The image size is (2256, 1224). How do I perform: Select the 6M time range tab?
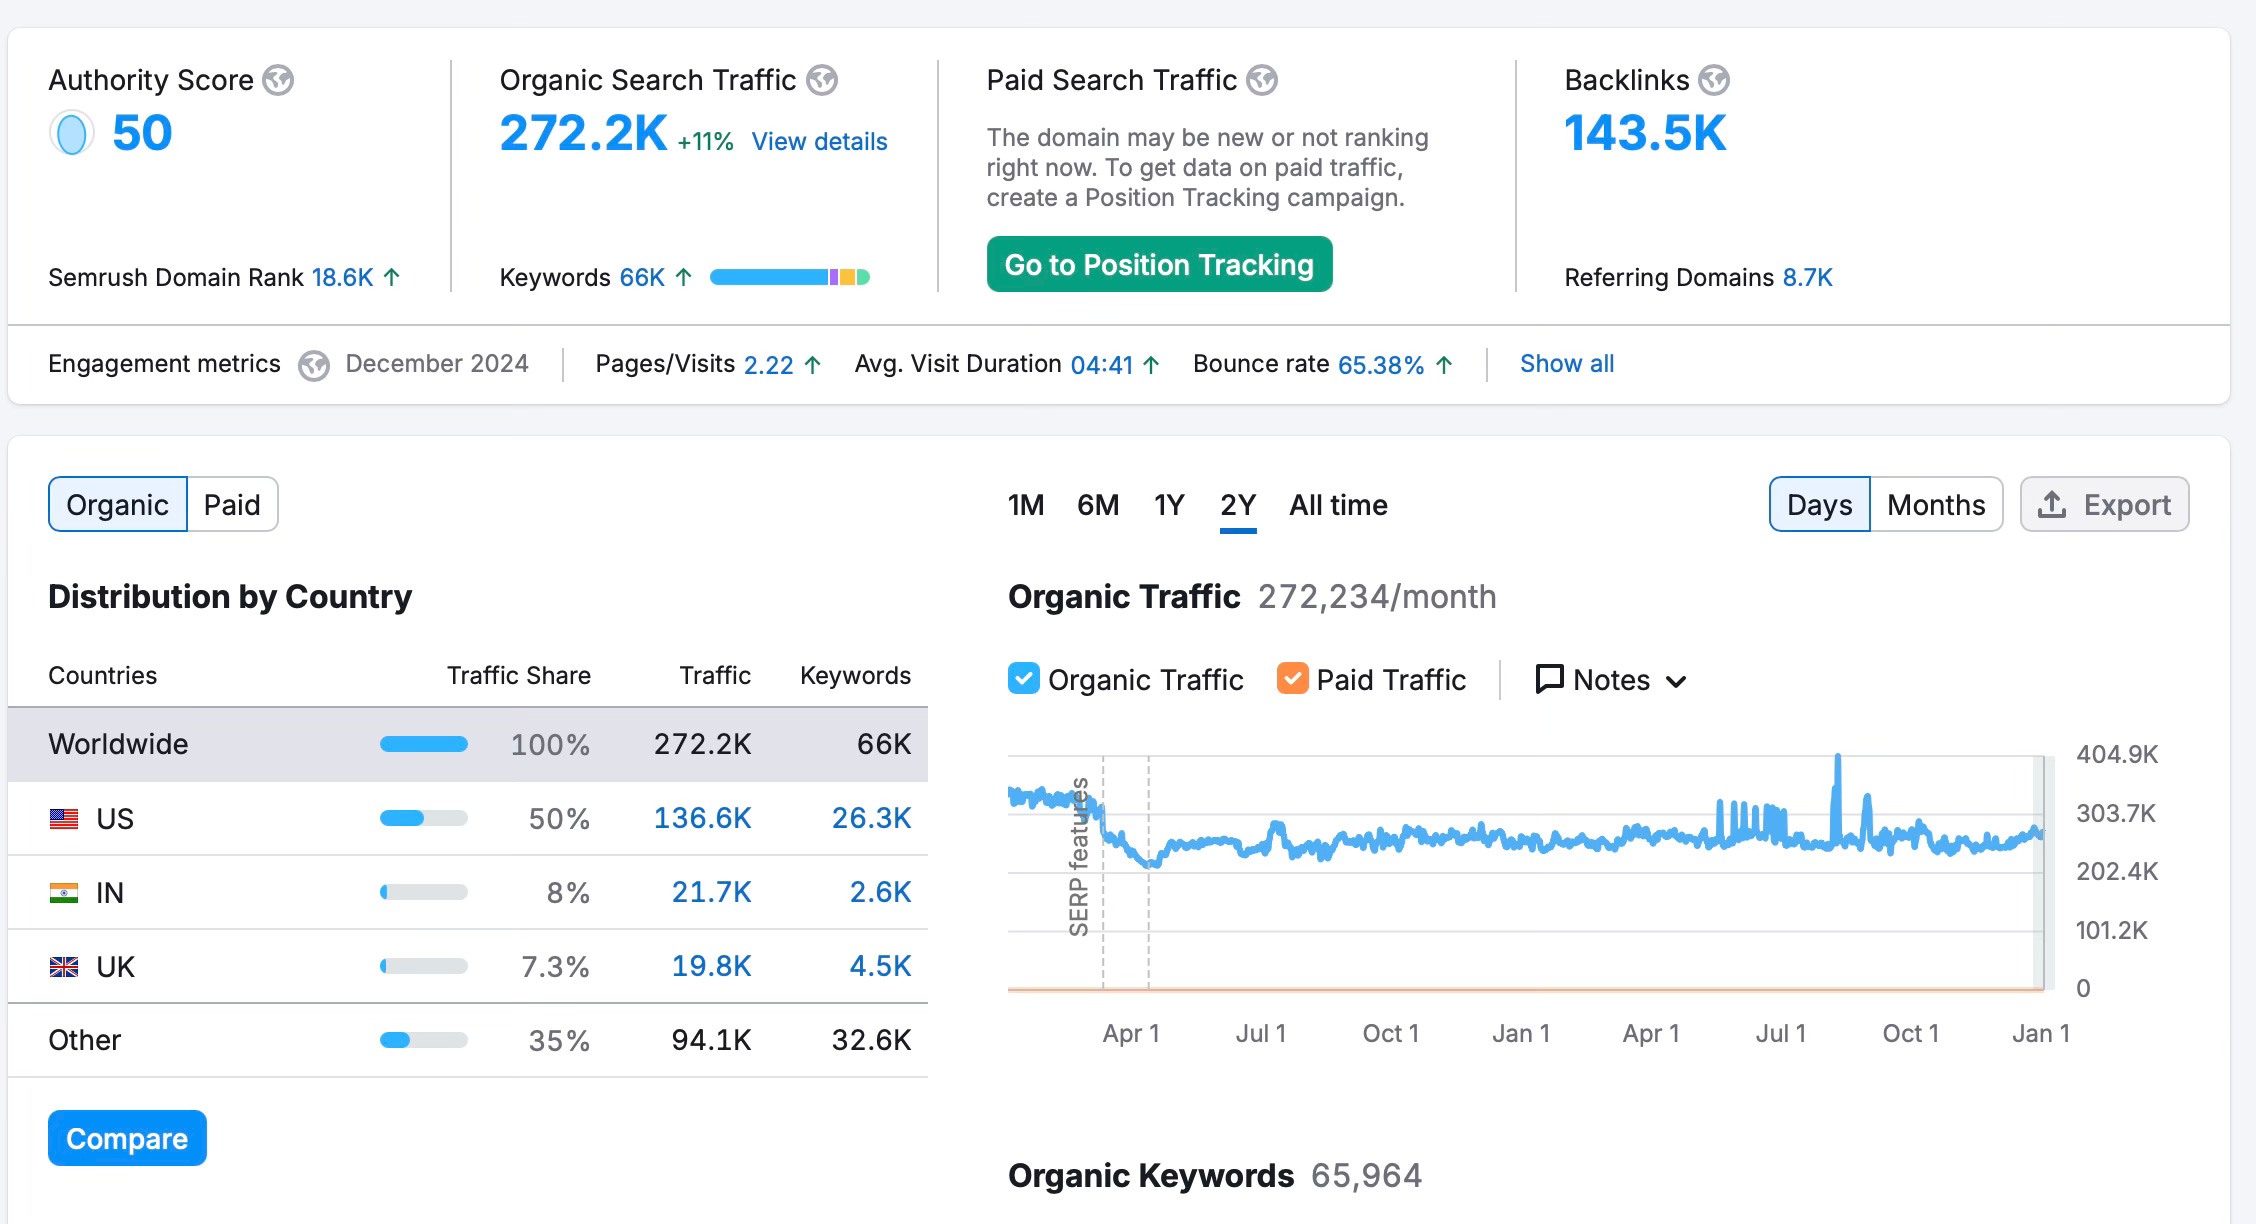1097,505
